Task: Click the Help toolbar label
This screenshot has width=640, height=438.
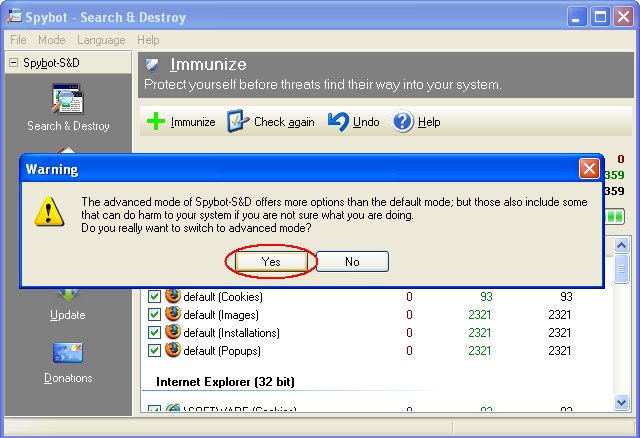Action: (429, 122)
